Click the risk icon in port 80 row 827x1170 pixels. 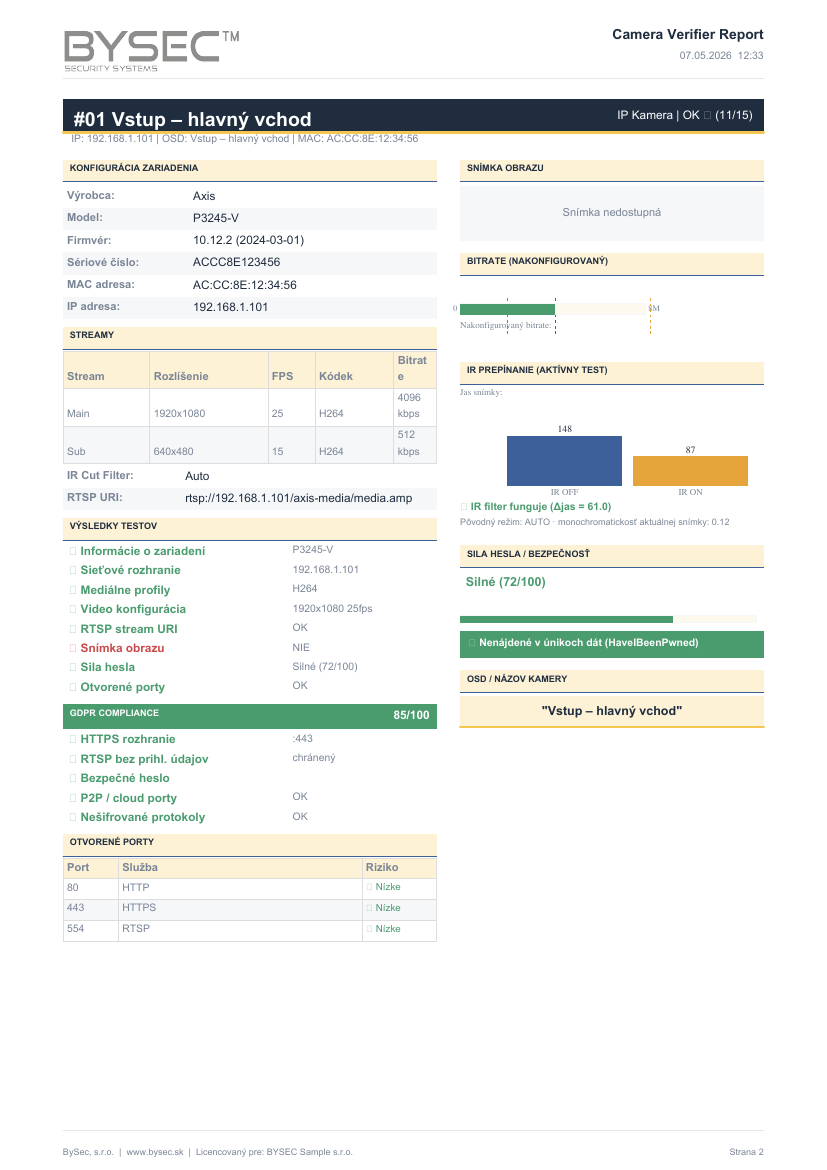coord(369,887)
